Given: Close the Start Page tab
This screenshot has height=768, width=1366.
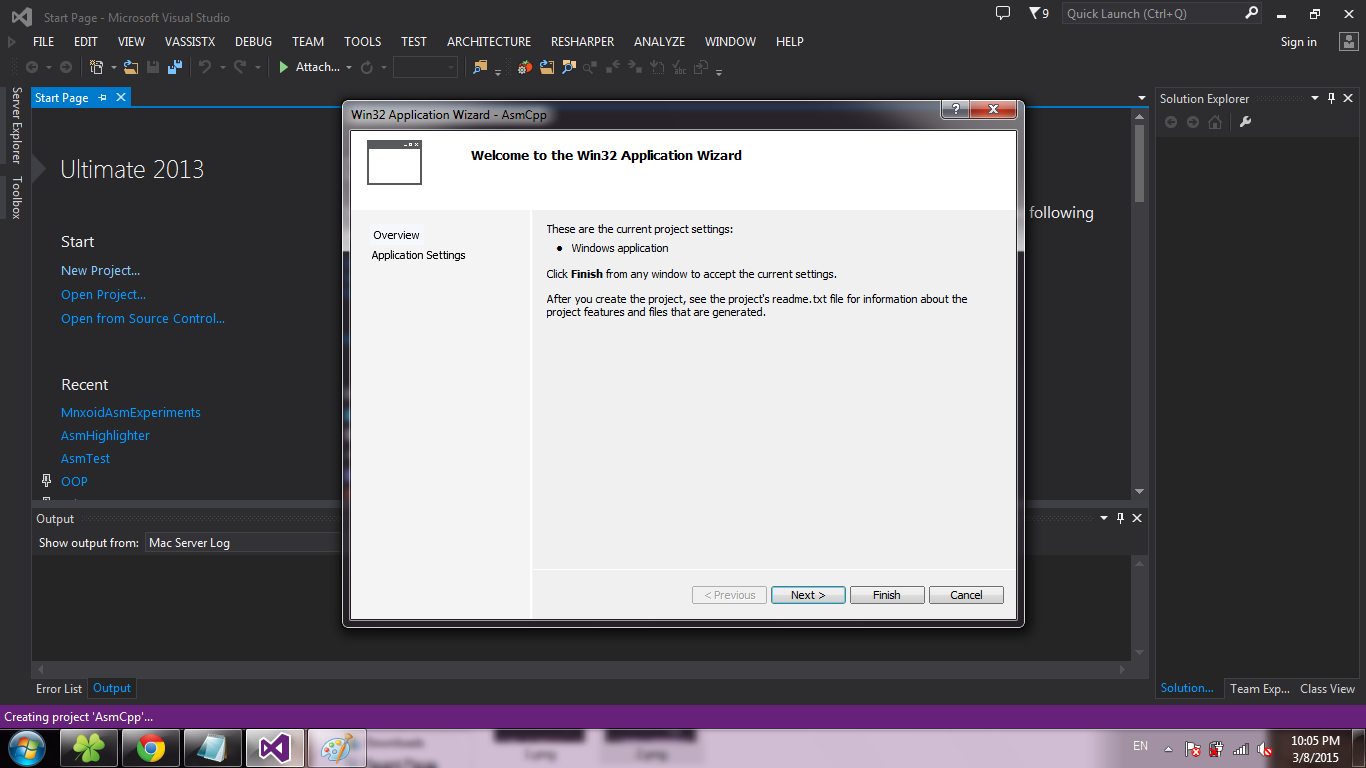Looking at the screenshot, I should point(121,98).
